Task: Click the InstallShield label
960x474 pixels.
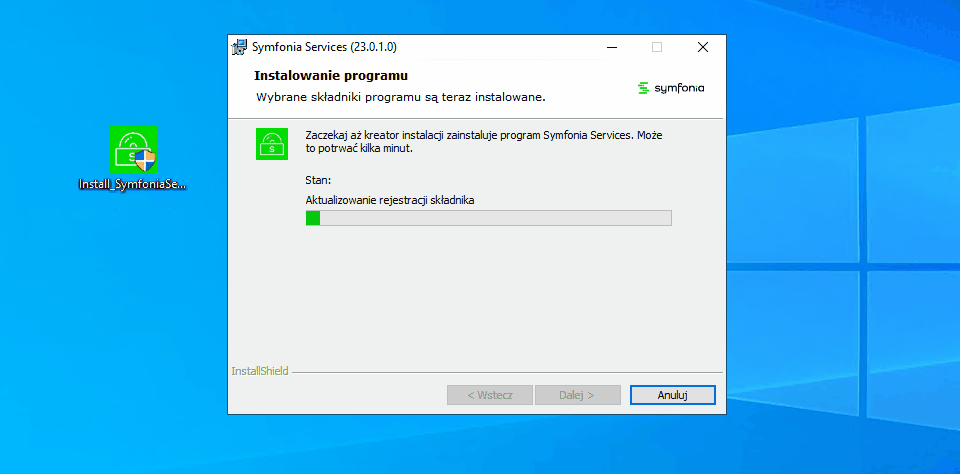Action: (260, 371)
